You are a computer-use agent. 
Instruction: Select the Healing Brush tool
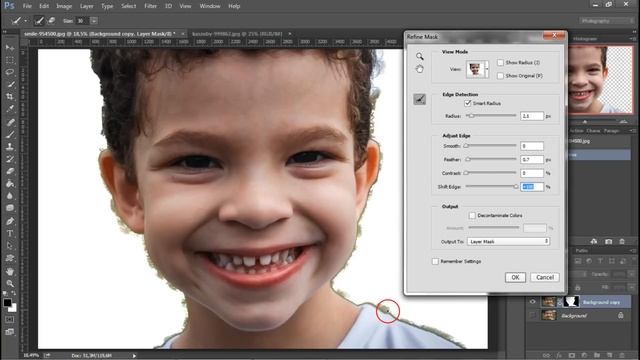click(10, 122)
